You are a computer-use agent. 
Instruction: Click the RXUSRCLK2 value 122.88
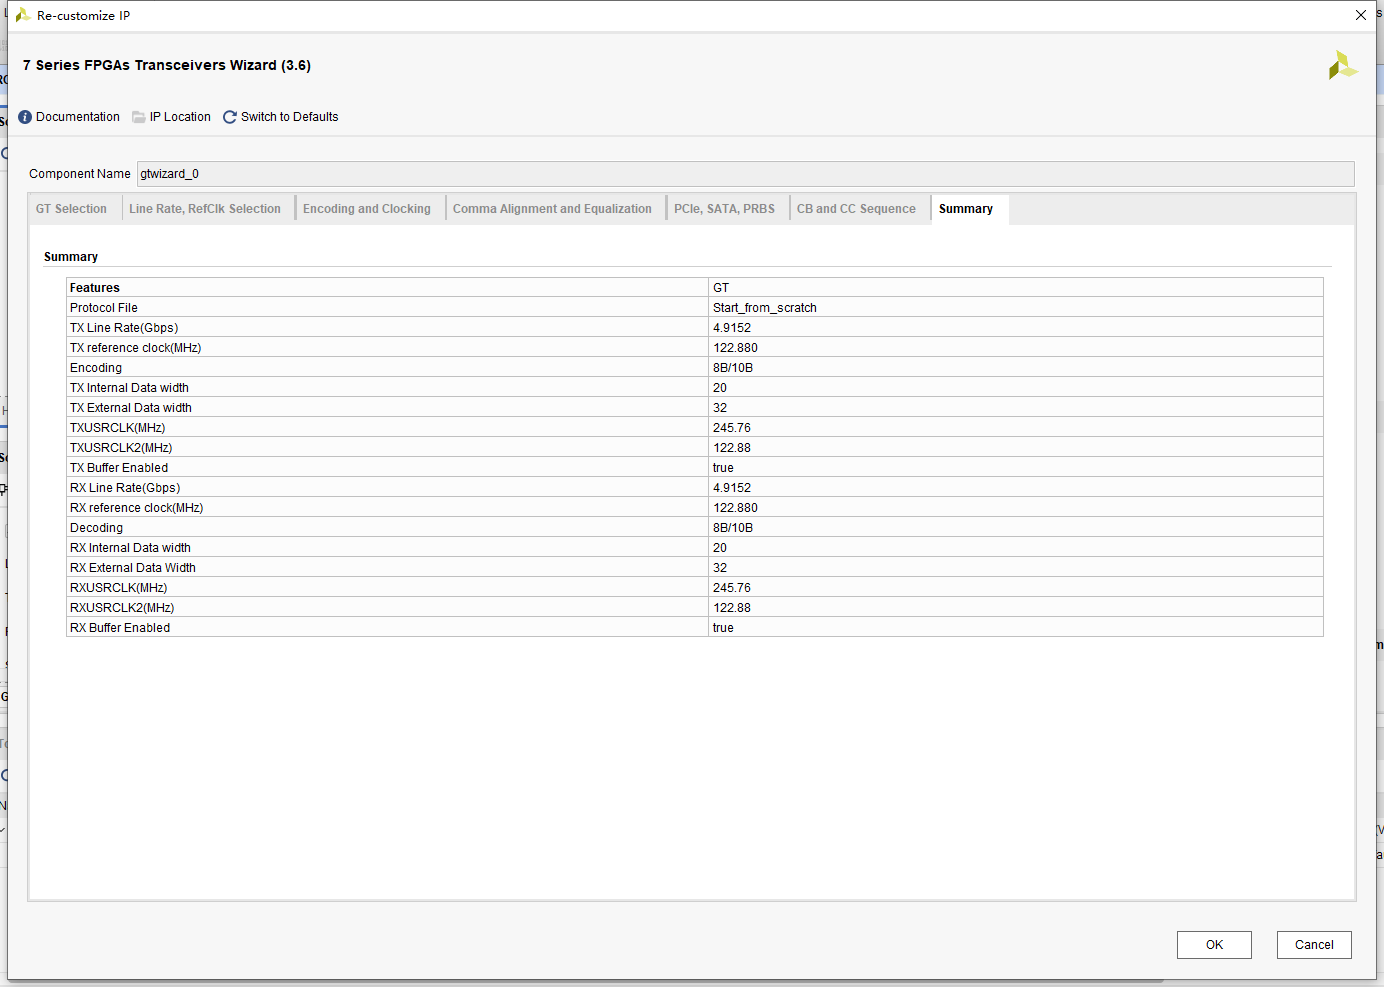point(732,608)
